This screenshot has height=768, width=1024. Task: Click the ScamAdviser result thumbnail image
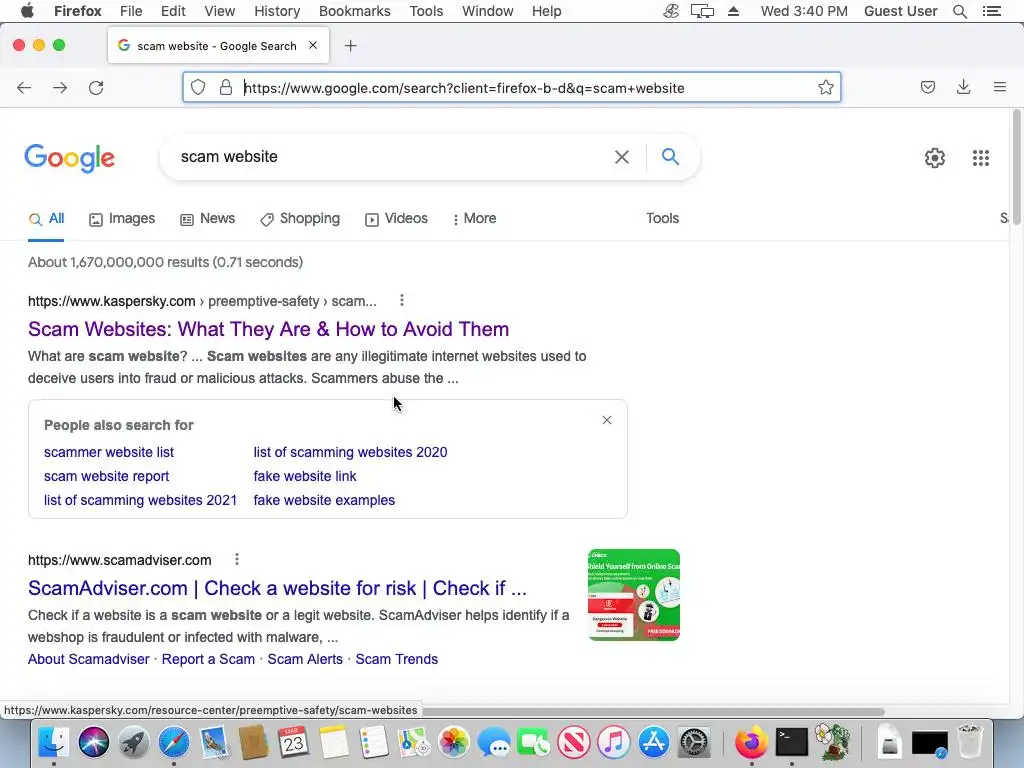(x=633, y=595)
